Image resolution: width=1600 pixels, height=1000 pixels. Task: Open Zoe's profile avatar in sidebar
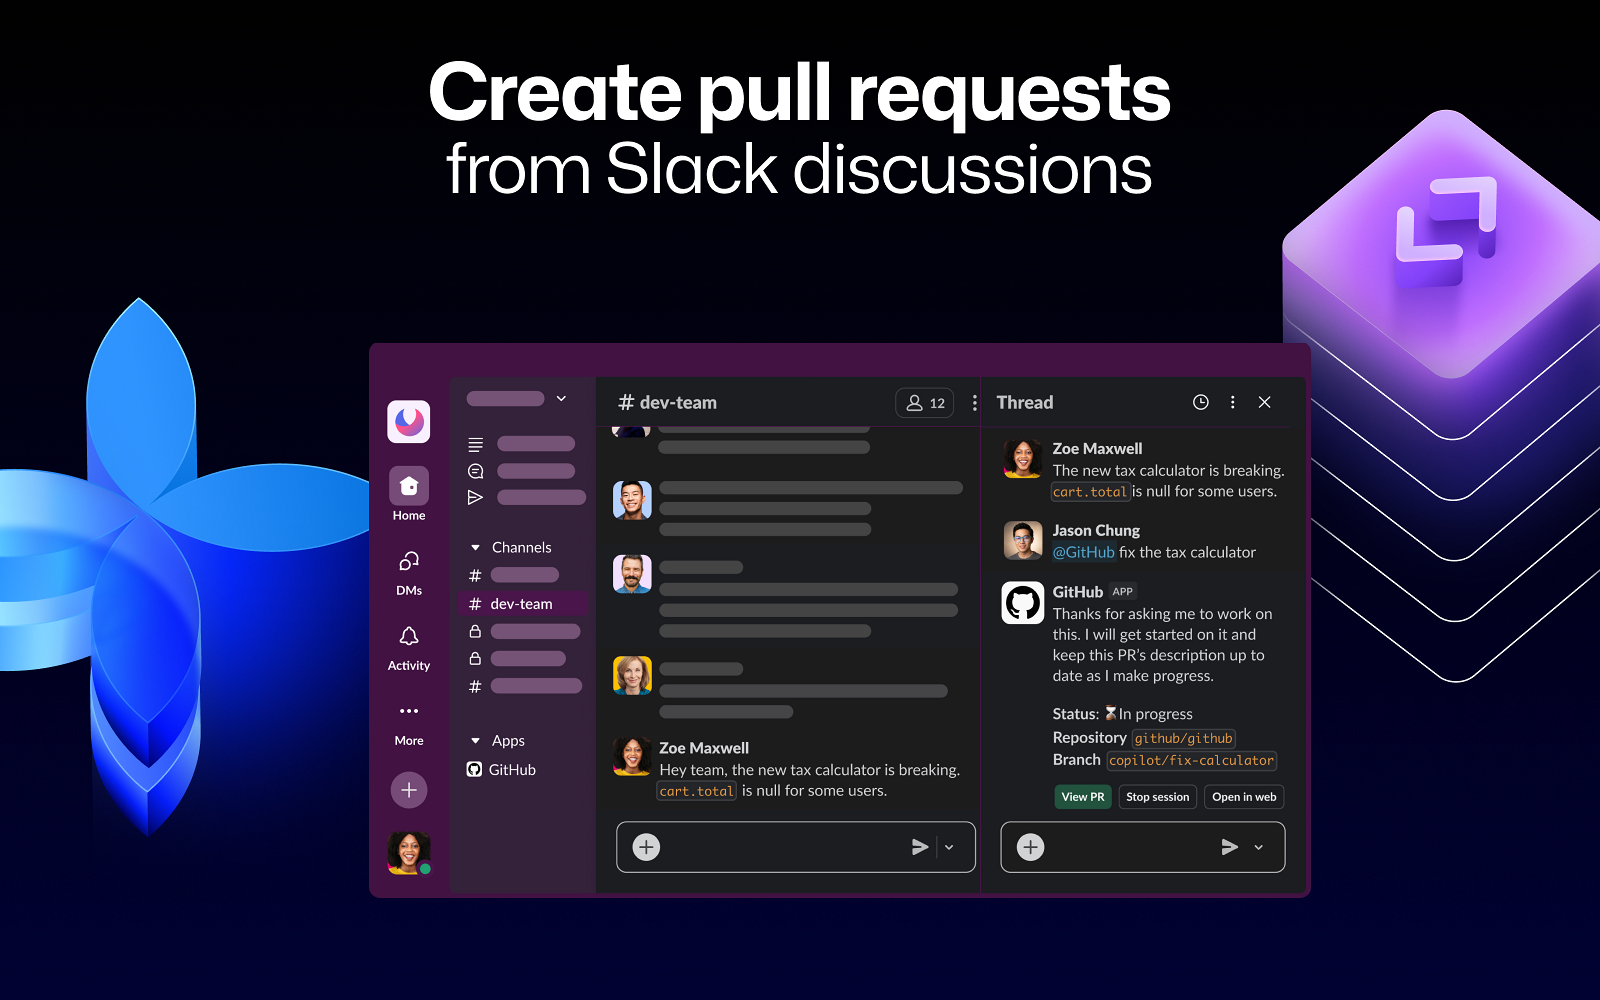click(409, 853)
